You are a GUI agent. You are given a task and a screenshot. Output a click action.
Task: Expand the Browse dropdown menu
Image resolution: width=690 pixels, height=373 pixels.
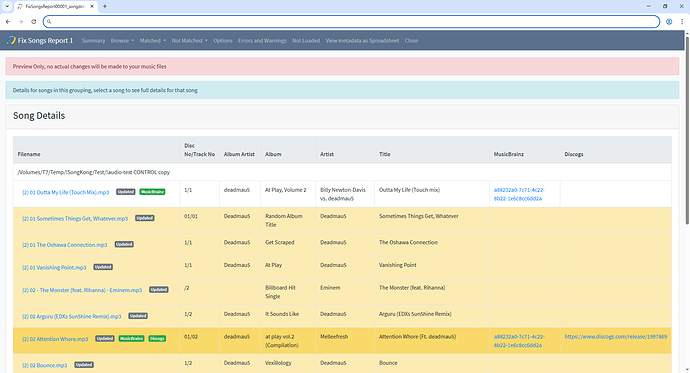pos(122,40)
